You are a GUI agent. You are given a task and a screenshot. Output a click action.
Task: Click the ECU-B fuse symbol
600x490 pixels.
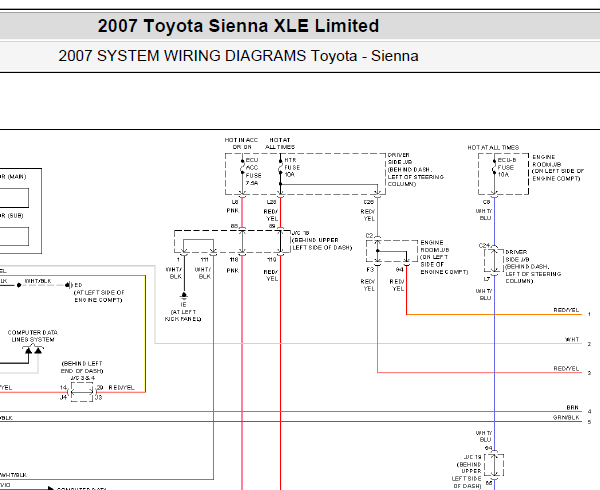(x=494, y=167)
